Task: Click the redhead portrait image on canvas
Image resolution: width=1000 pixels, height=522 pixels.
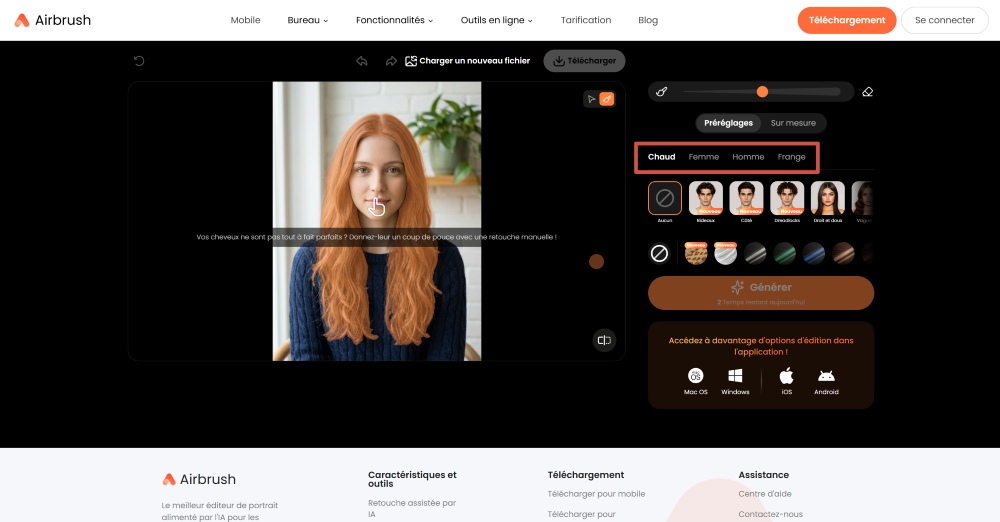Action: tap(377, 221)
